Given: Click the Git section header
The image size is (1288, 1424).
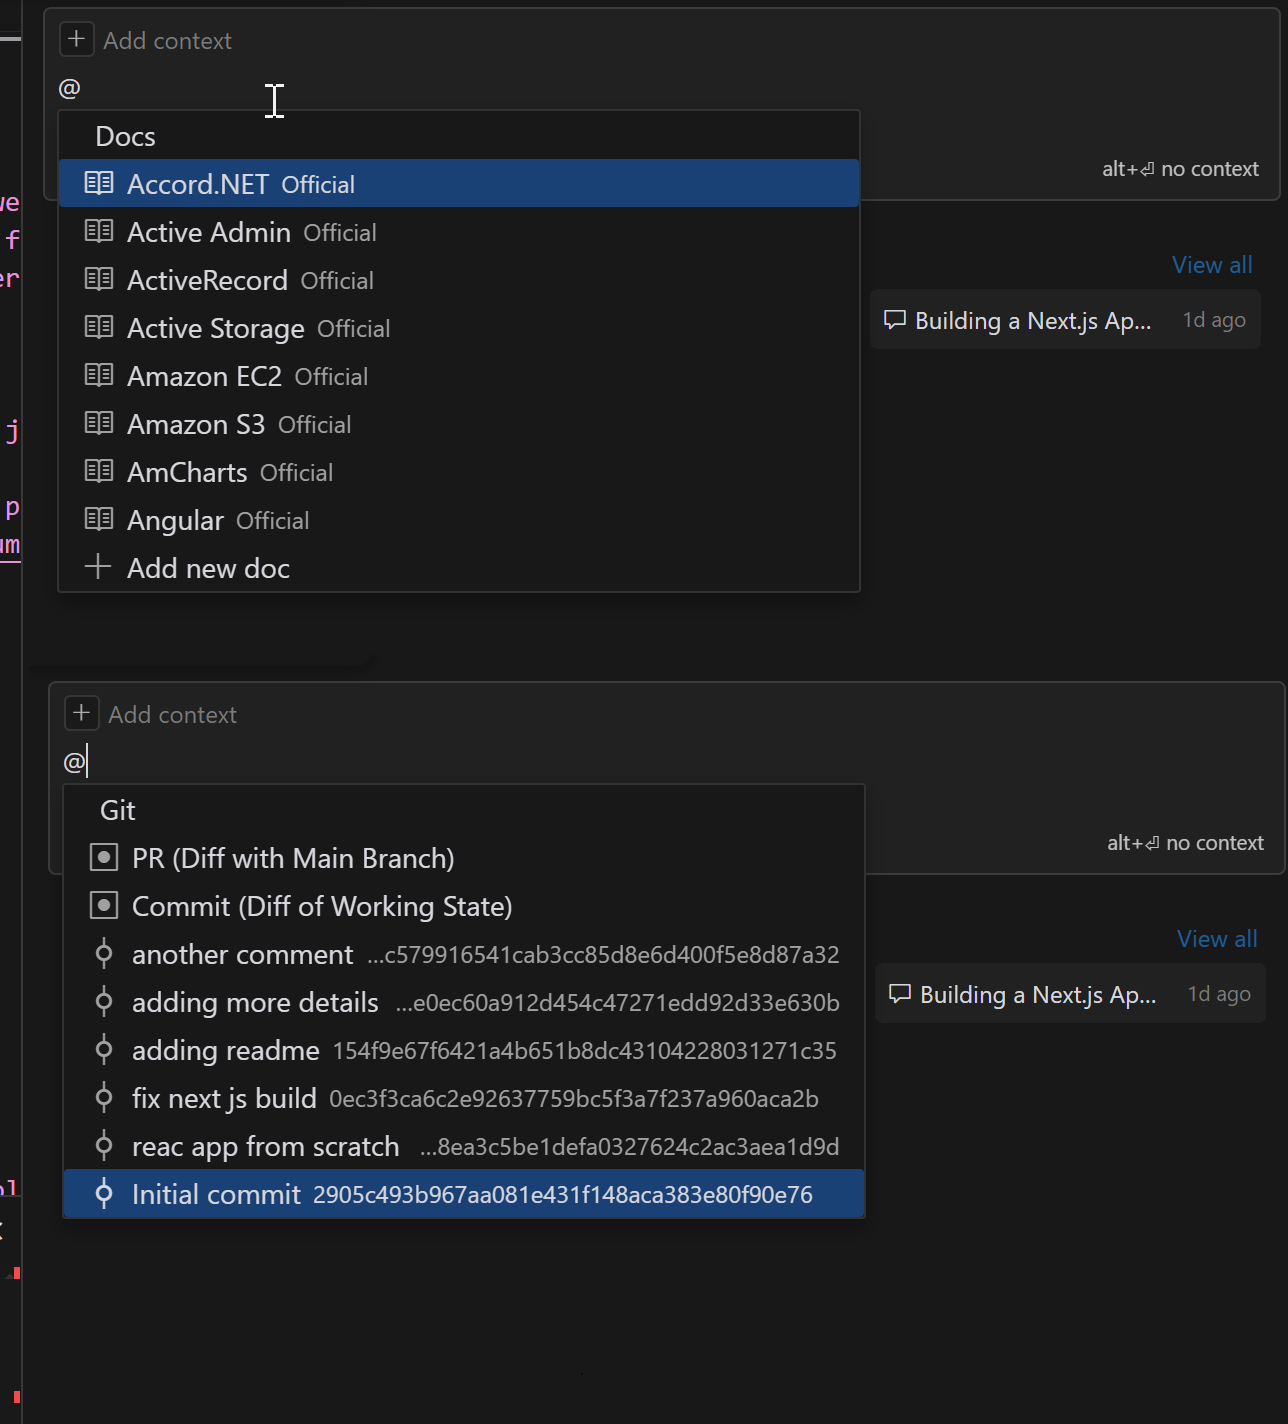Looking at the screenshot, I should 118,810.
